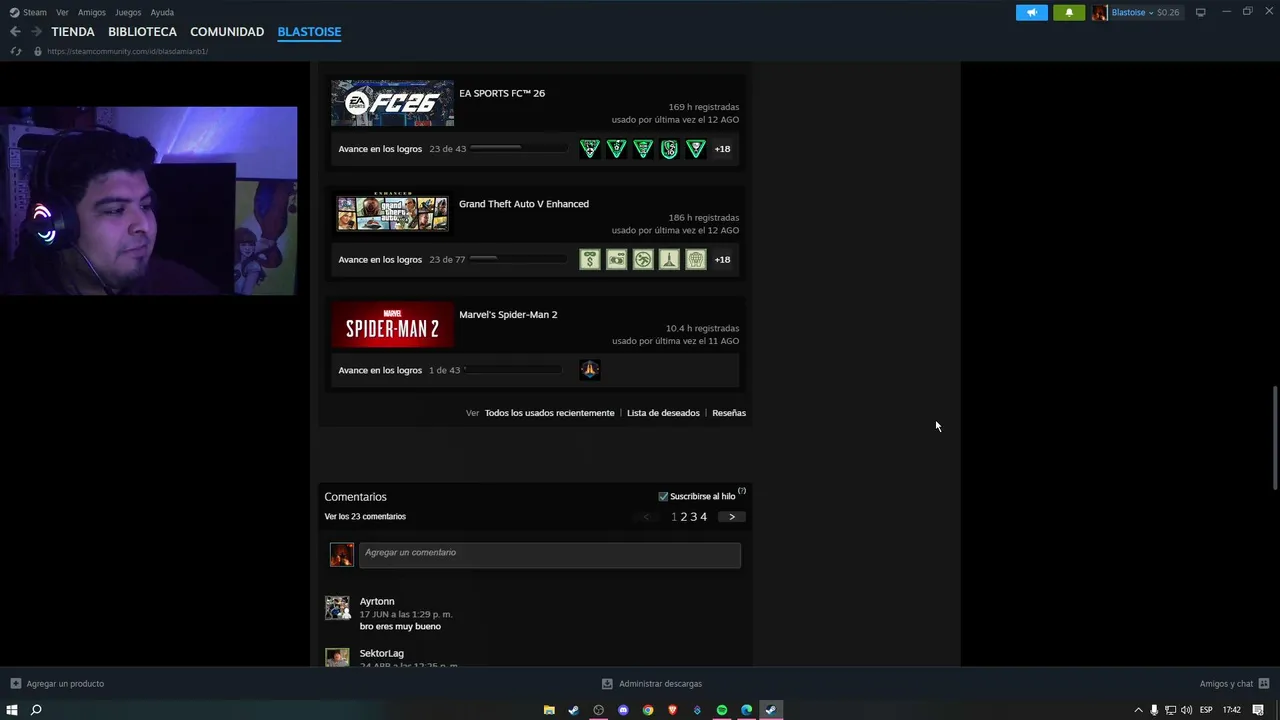The image size is (1280, 720).
Task: Click the volume speaker icon in system tray
Action: [x=1186, y=710]
